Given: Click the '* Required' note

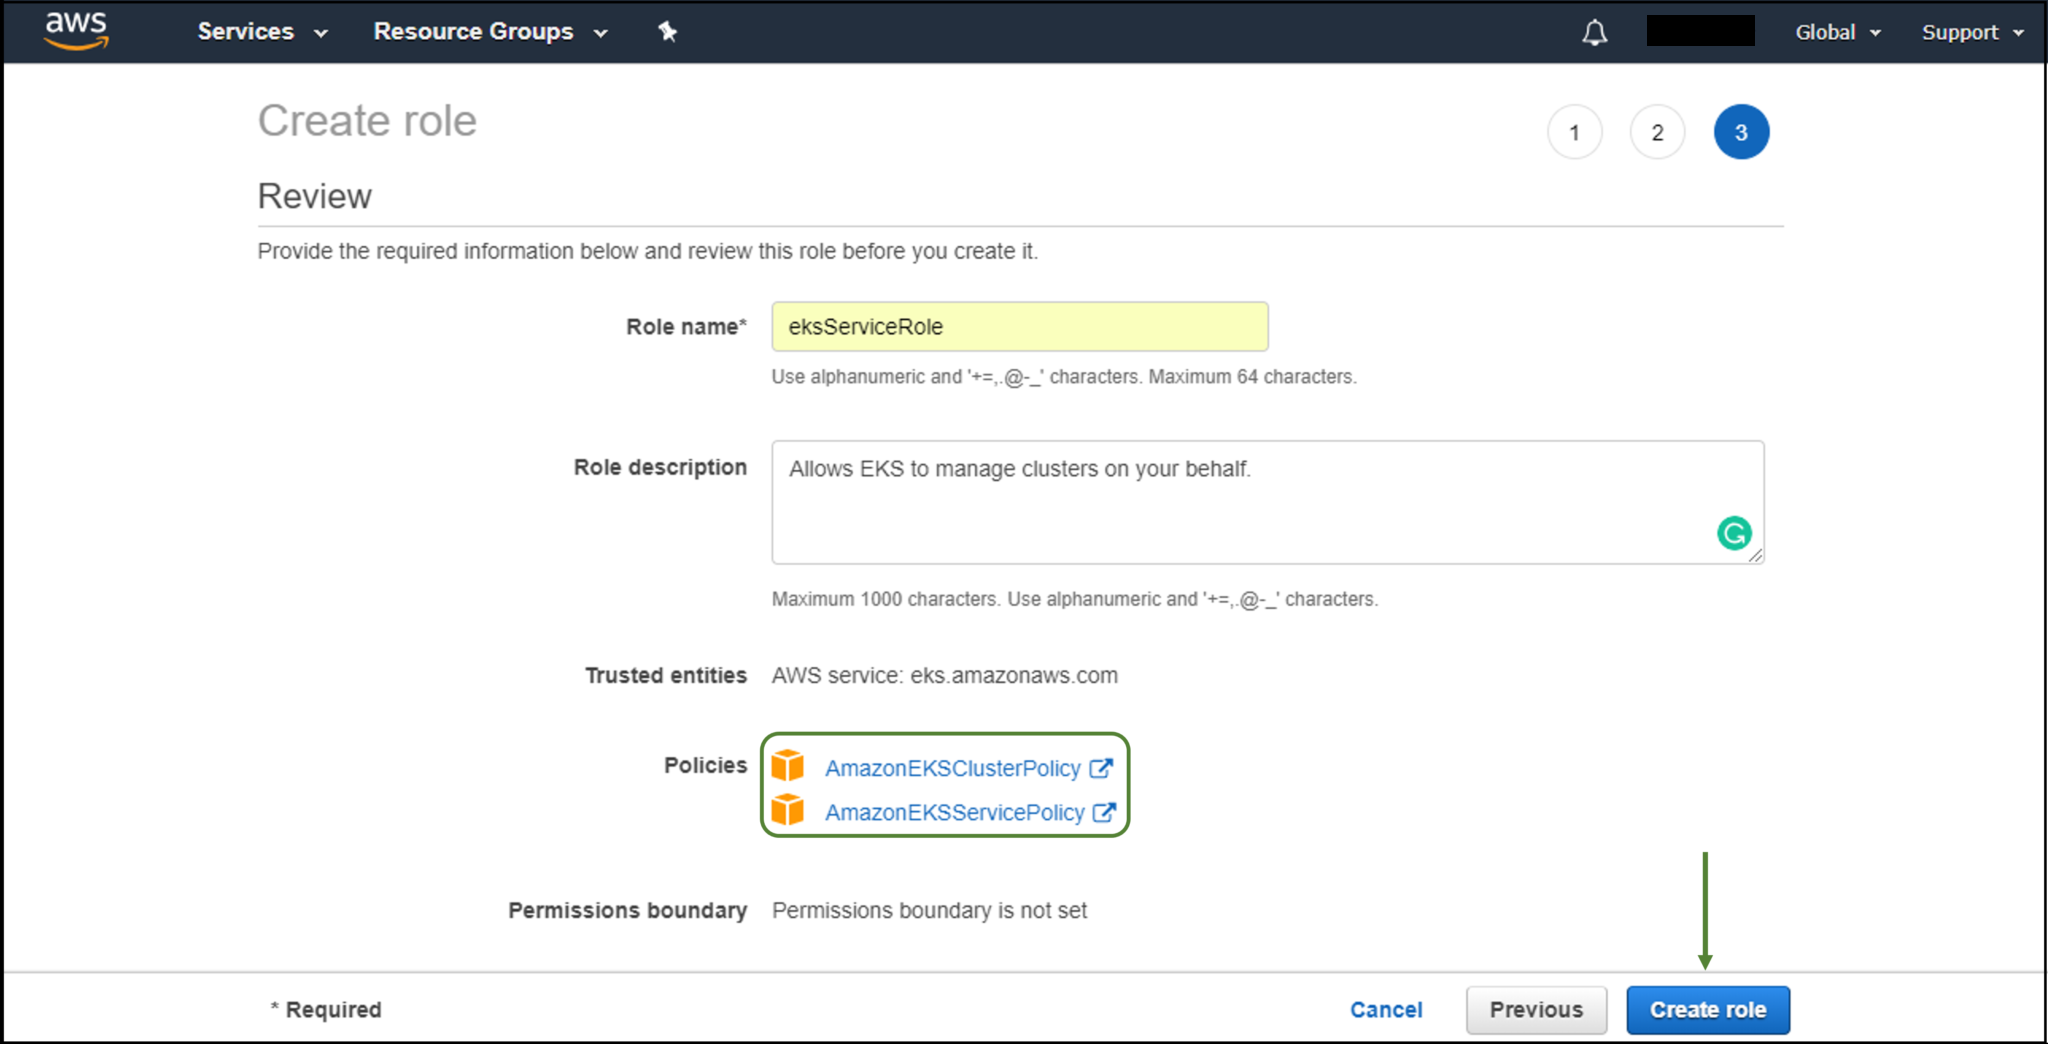Looking at the screenshot, I should [x=326, y=1010].
